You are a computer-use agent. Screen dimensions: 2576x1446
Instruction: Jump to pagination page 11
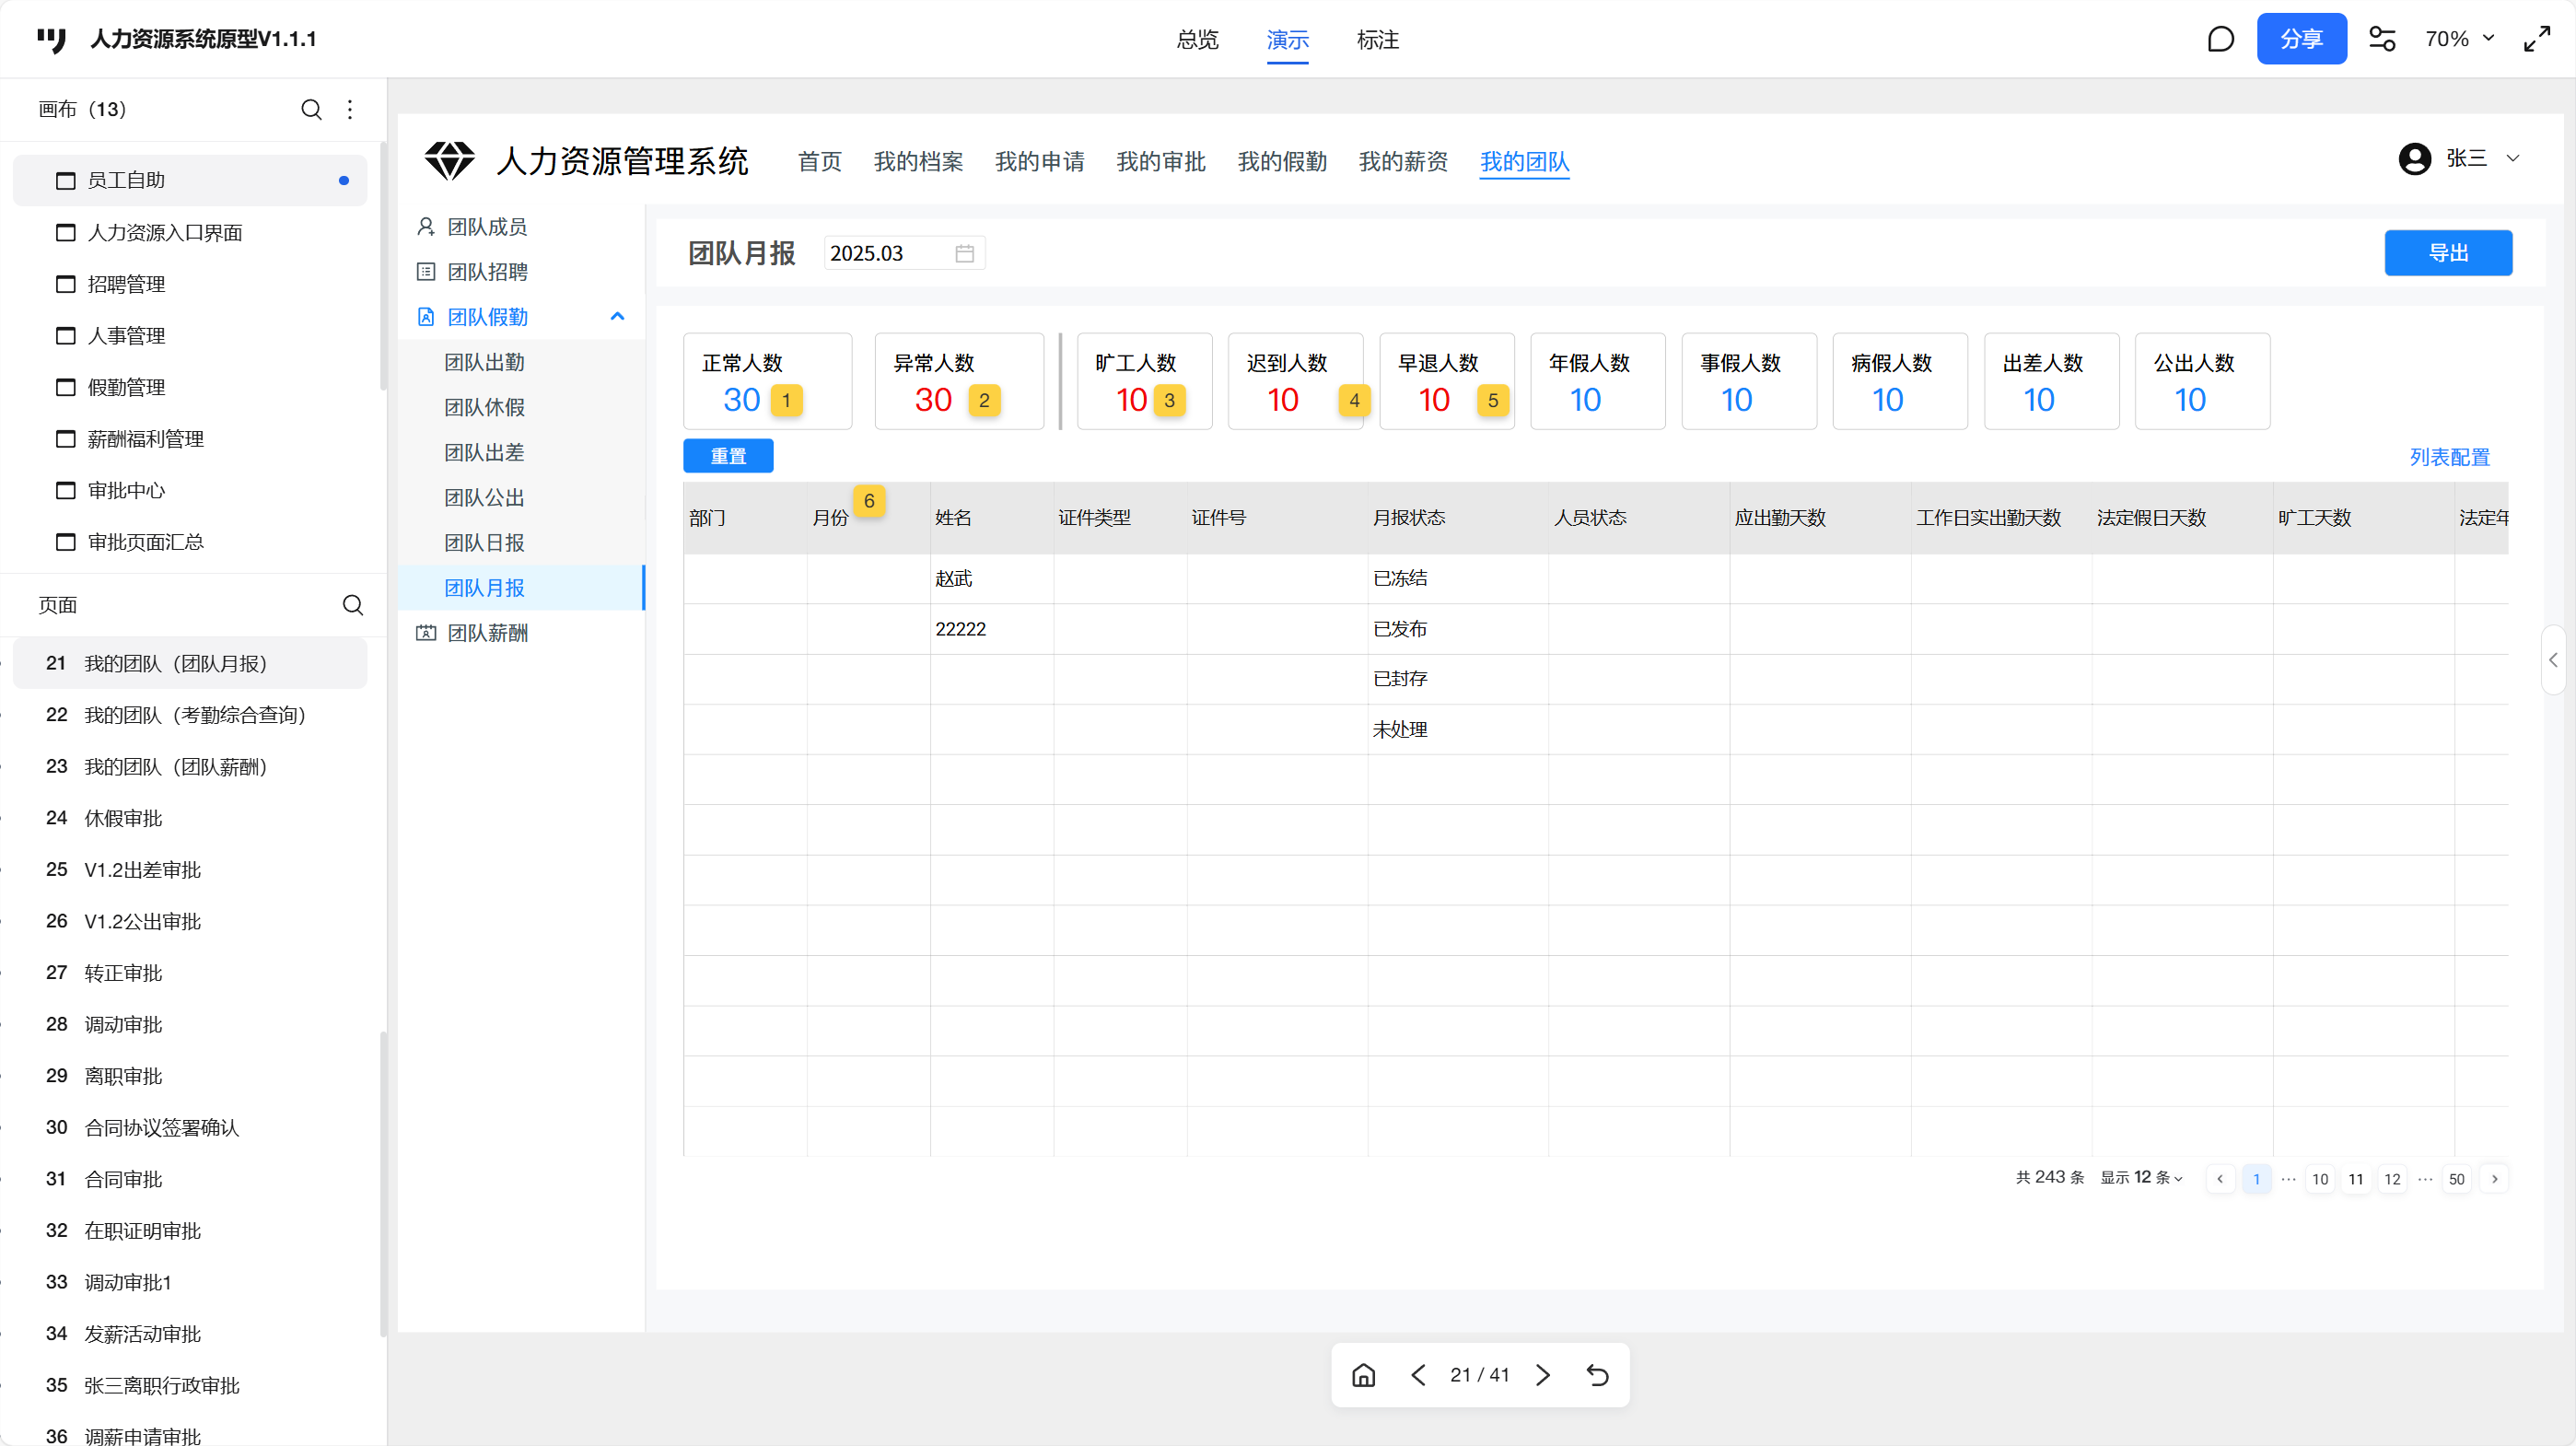pyautogui.click(x=2355, y=1179)
